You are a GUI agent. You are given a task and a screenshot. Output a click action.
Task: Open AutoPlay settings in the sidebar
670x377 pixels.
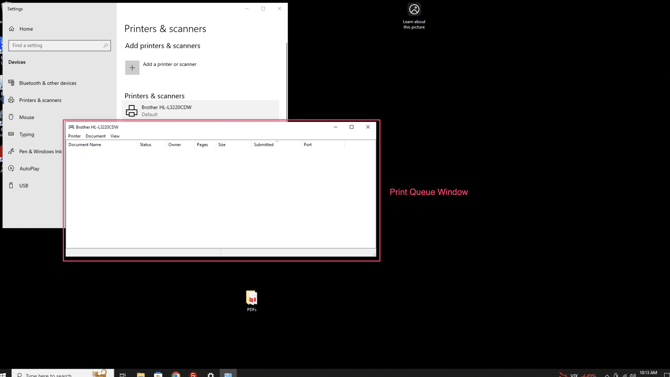pos(24,168)
